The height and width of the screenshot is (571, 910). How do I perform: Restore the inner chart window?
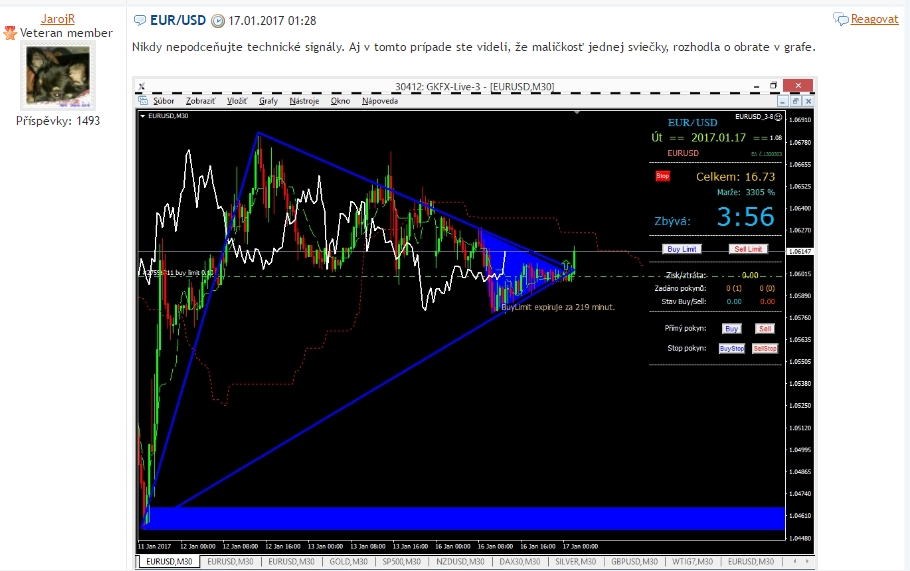point(795,101)
